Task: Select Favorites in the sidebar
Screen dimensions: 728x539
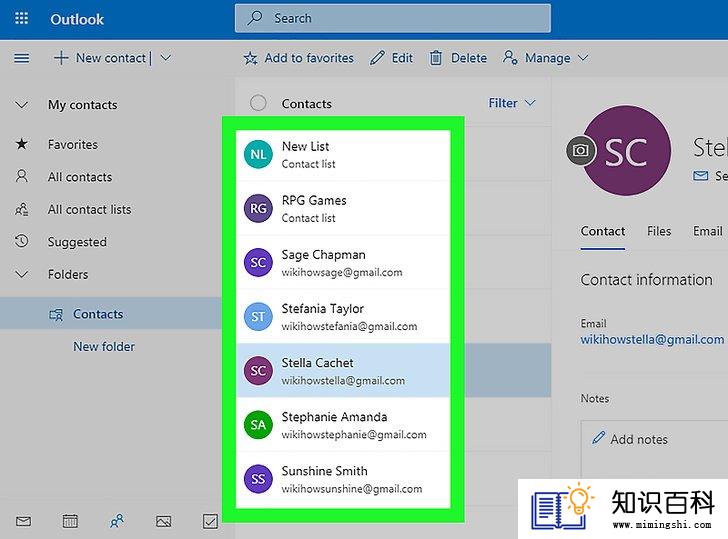Action: pyautogui.click(x=72, y=144)
